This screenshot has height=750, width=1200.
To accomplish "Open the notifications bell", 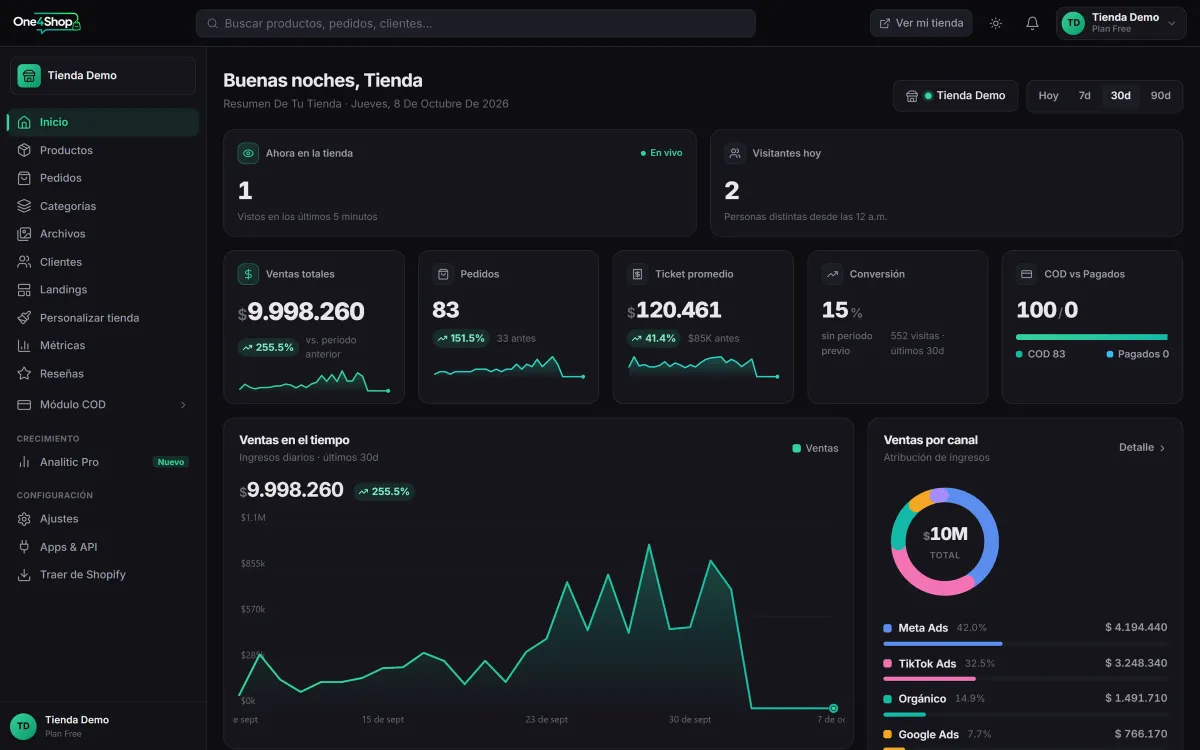I will click(1033, 23).
